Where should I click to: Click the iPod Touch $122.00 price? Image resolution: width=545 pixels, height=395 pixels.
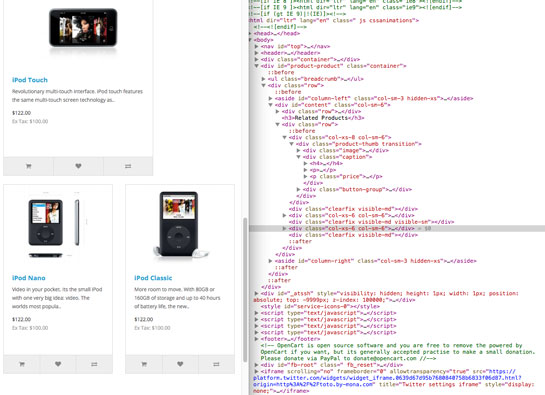coord(22,113)
